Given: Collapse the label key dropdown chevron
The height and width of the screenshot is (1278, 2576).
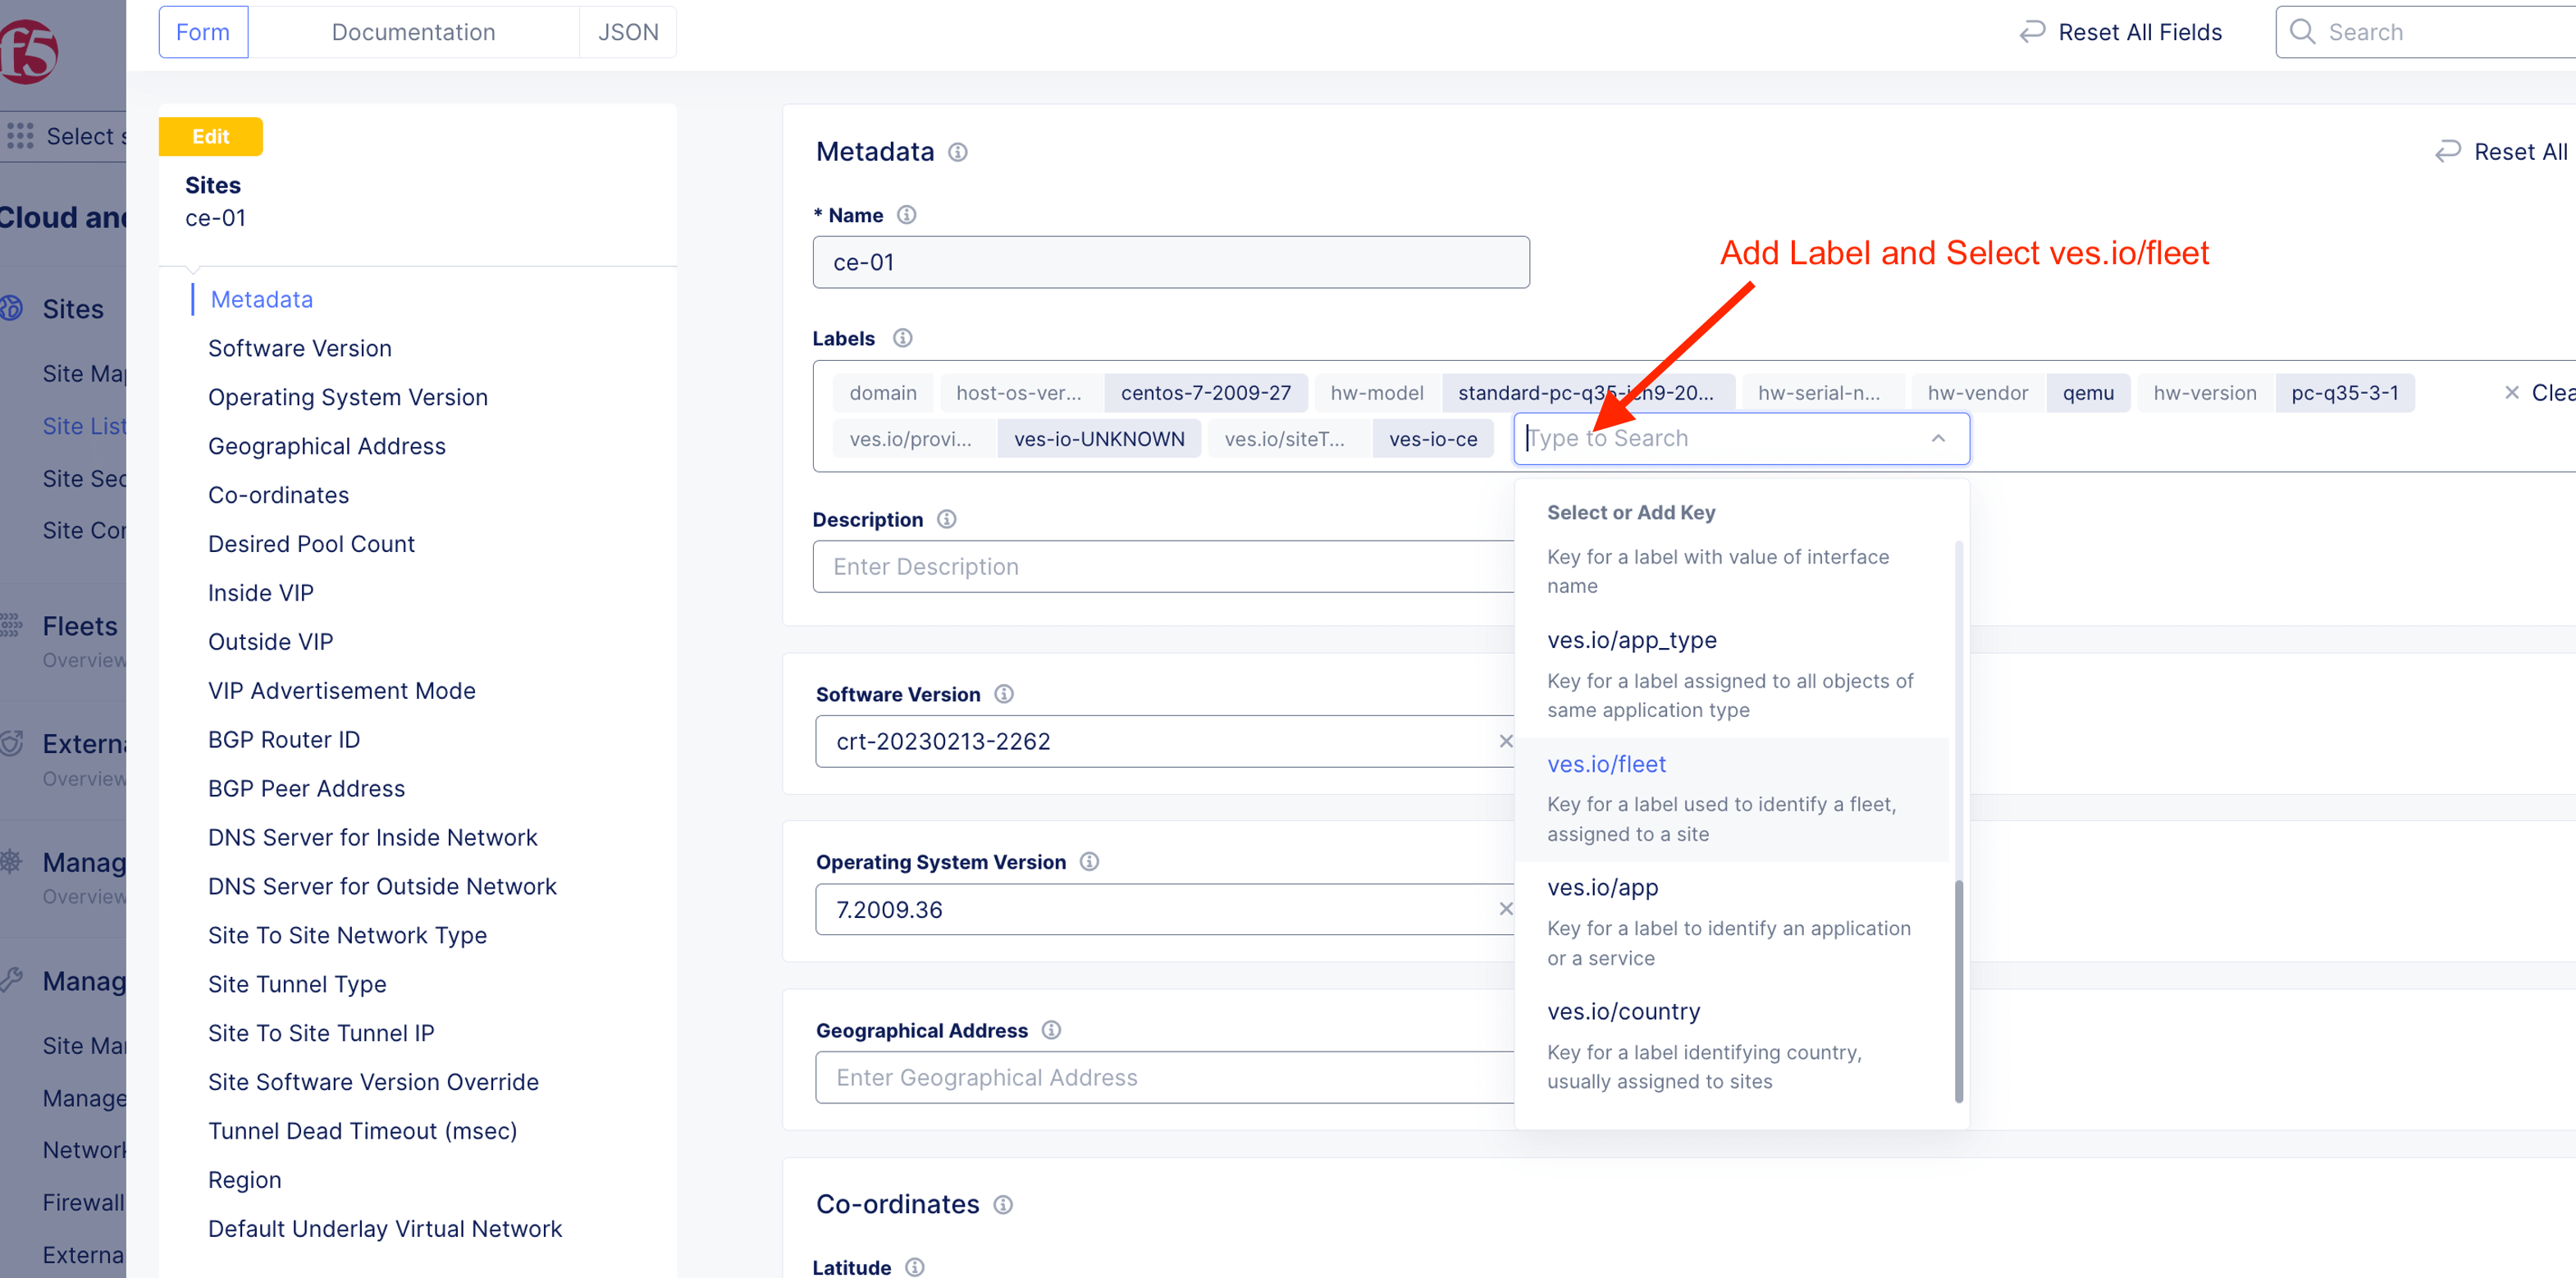Looking at the screenshot, I should [1937, 438].
